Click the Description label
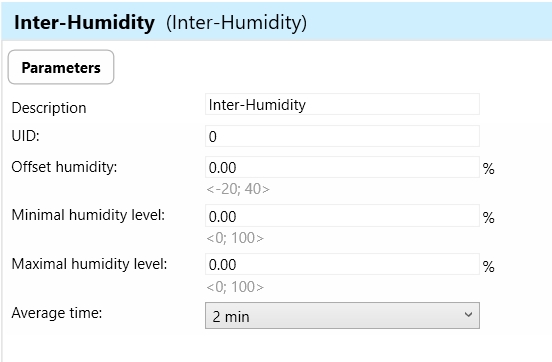 pyautogui.click(x=49, y=108)
